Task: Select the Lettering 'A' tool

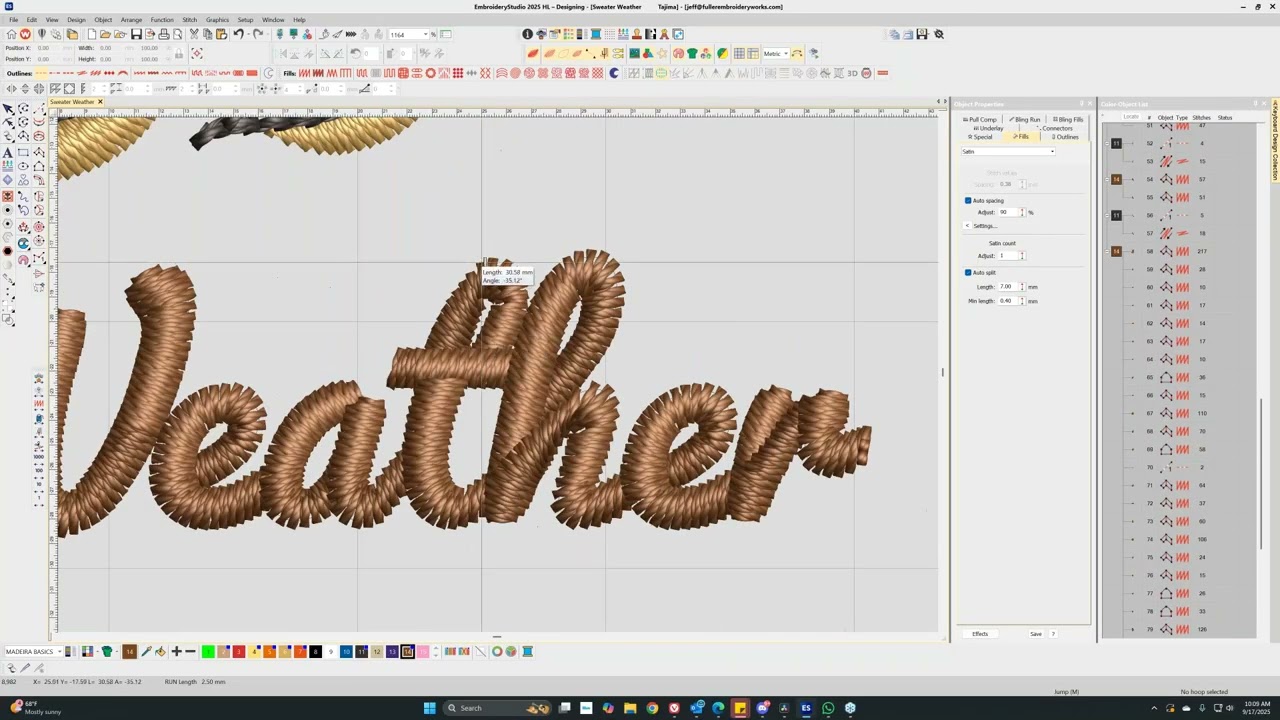Action: 8,152
